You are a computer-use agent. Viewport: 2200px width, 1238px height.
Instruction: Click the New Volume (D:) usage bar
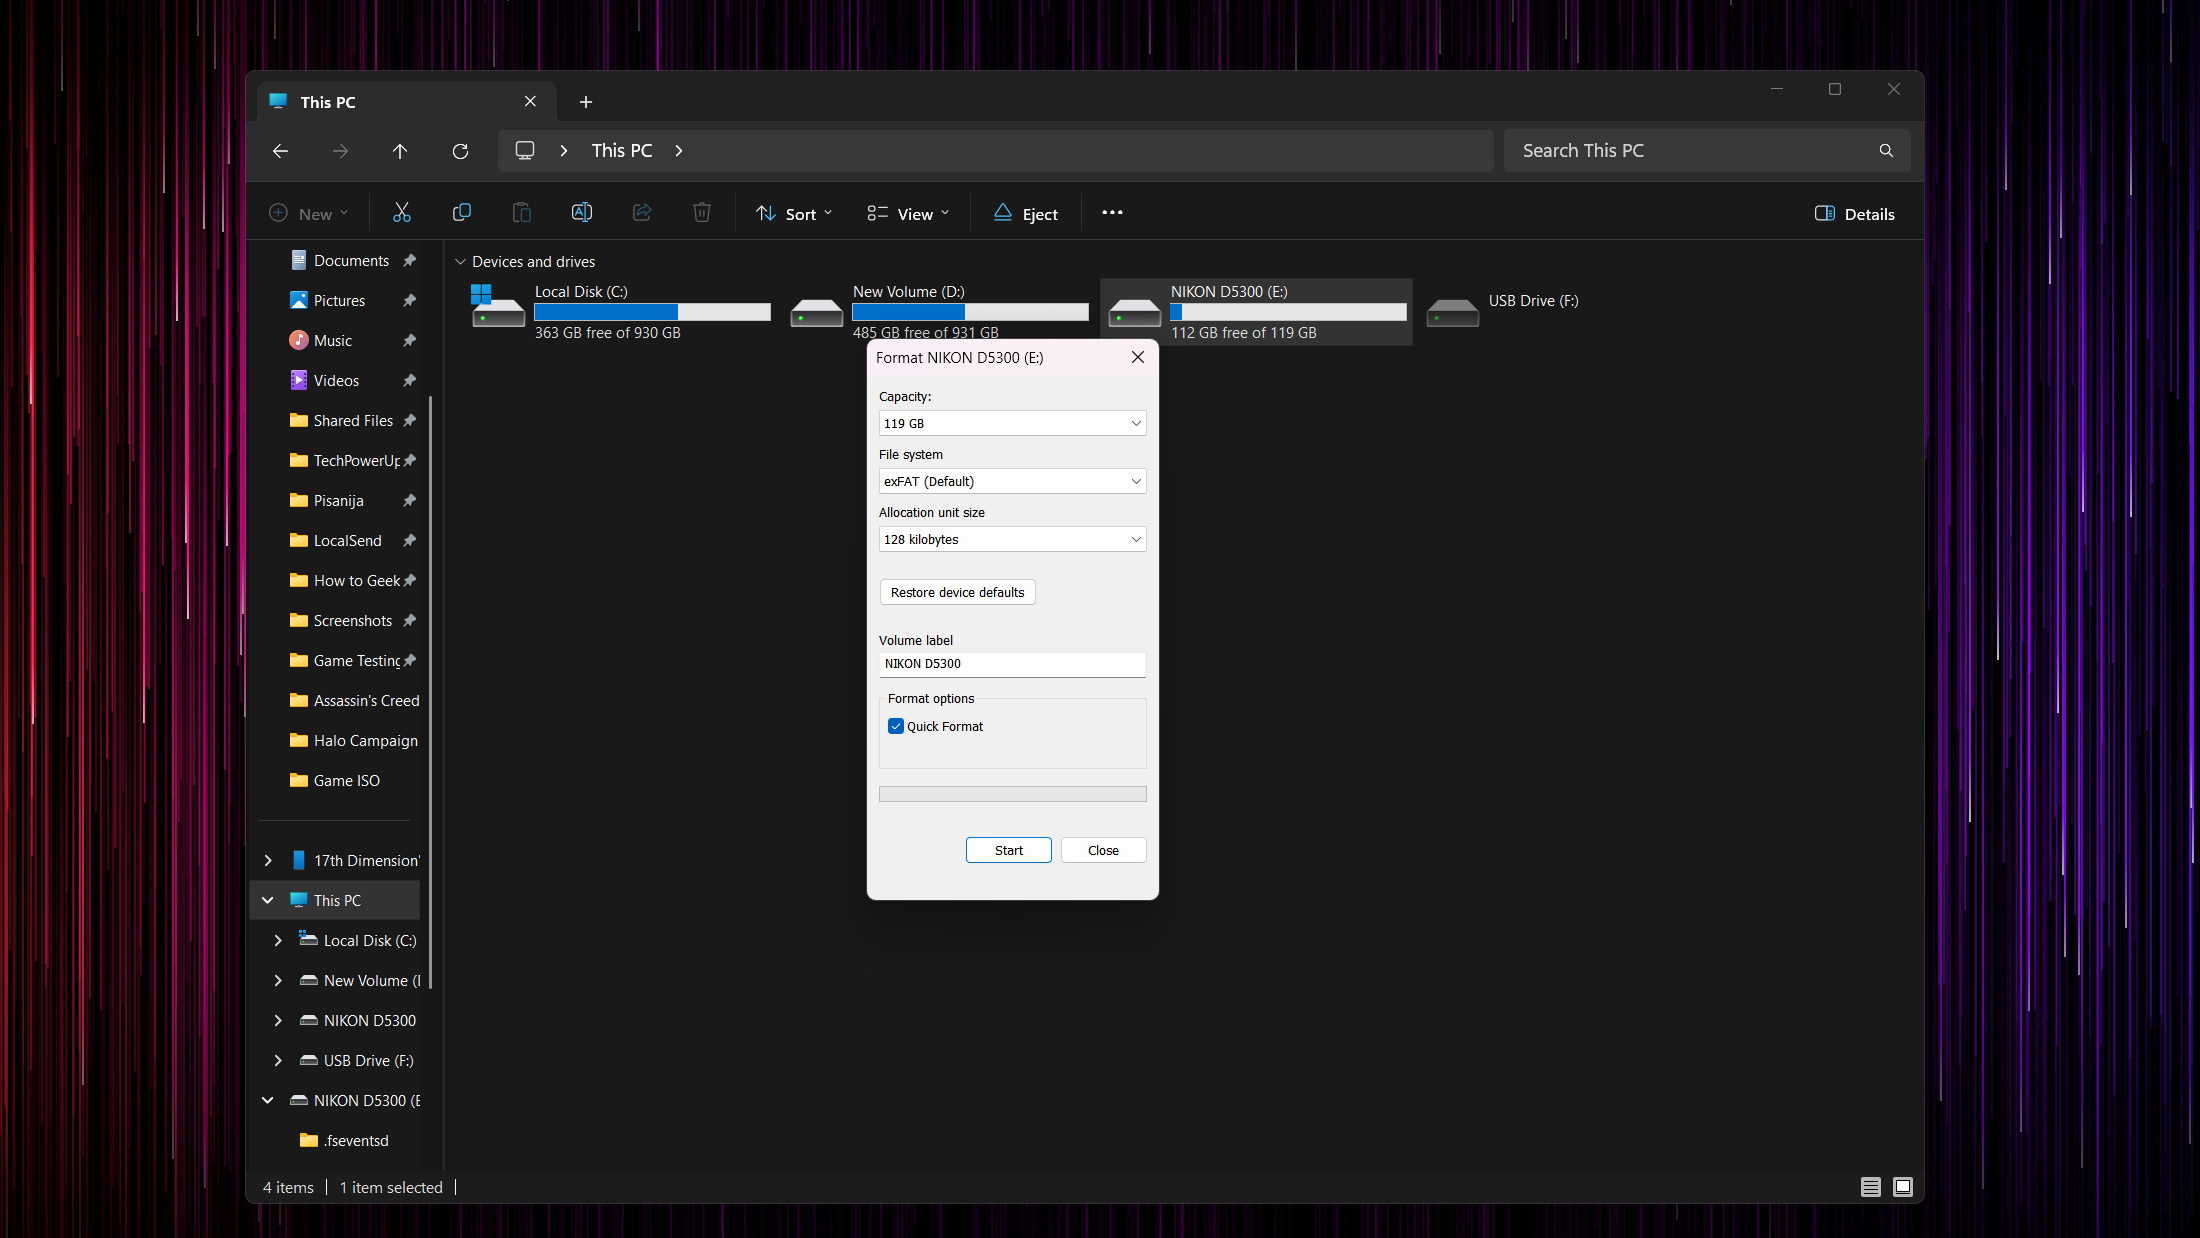tap(970, 312)
